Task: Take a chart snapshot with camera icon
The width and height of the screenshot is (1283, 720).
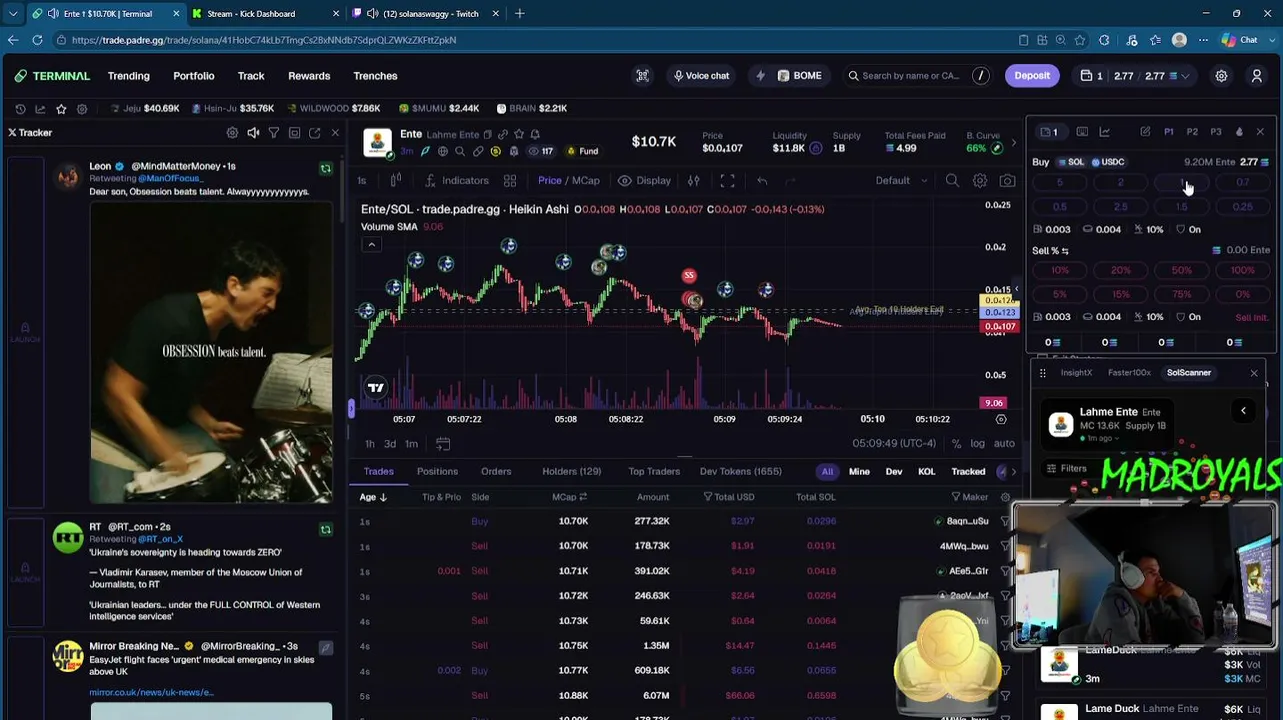Action: click(1007, 181)
